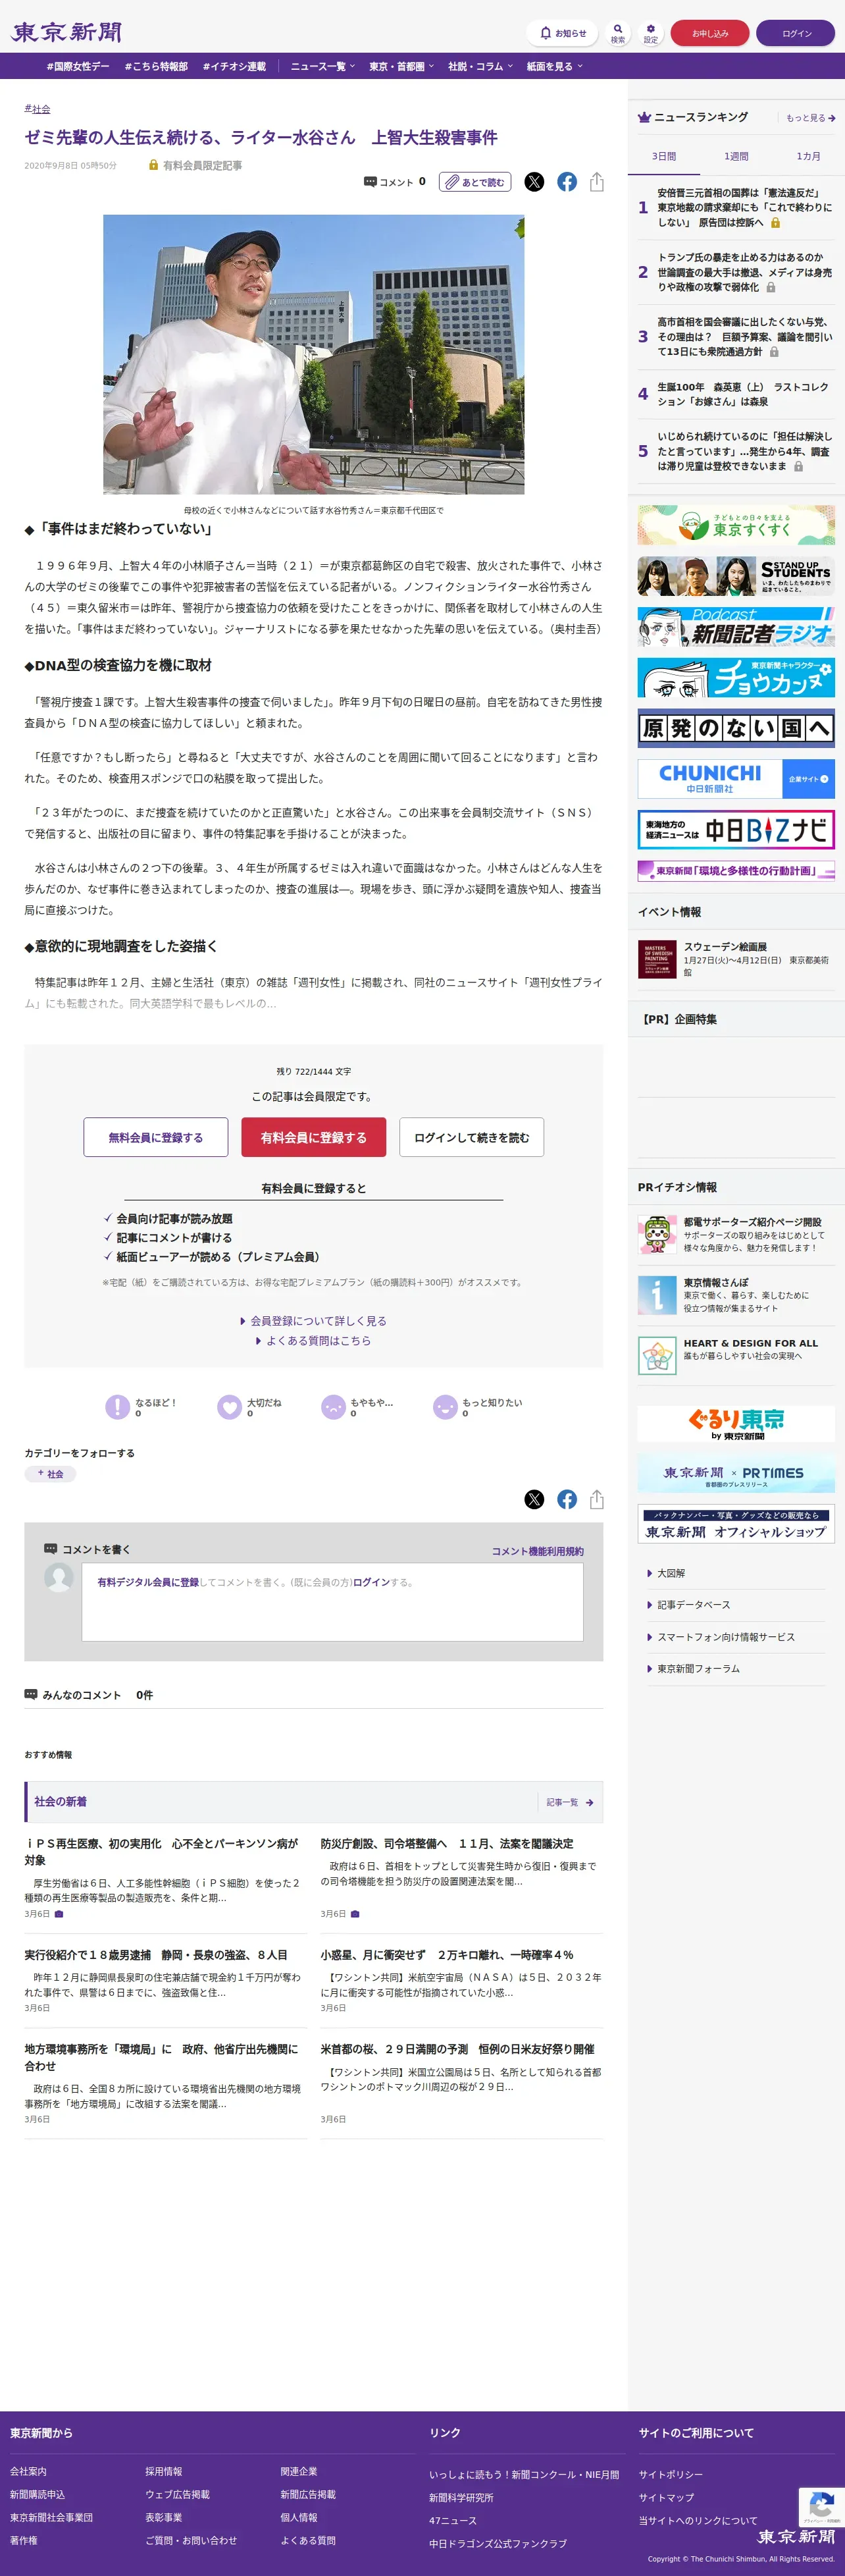This screenshot has width=845, height=2576.
Task: Open the #社会 tag above headline
Action: (x=37, y=109)
